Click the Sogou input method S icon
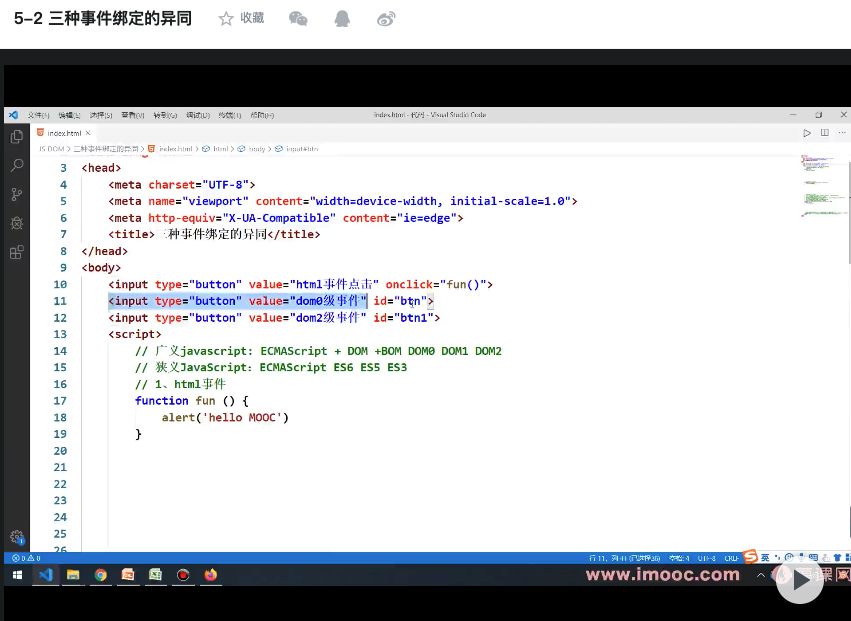 750,556
